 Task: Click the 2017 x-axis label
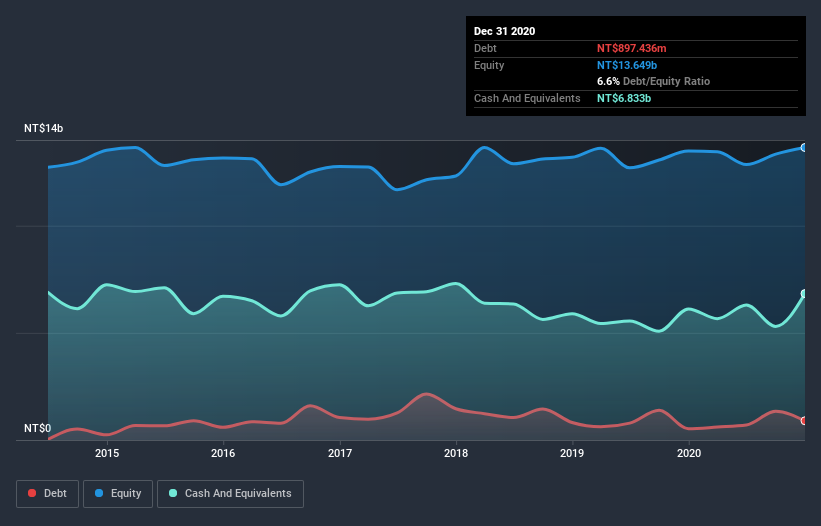[x=340, y=453]
